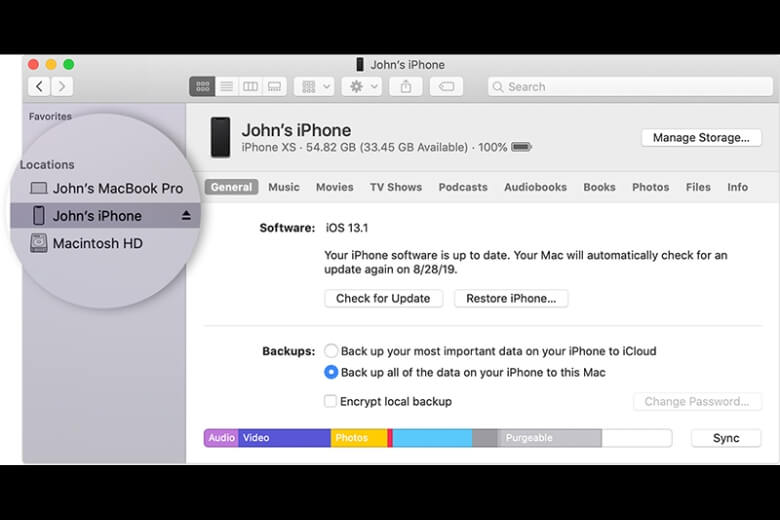Switch to the Photos tab
780x520 pixels.
tap(651, 187)
